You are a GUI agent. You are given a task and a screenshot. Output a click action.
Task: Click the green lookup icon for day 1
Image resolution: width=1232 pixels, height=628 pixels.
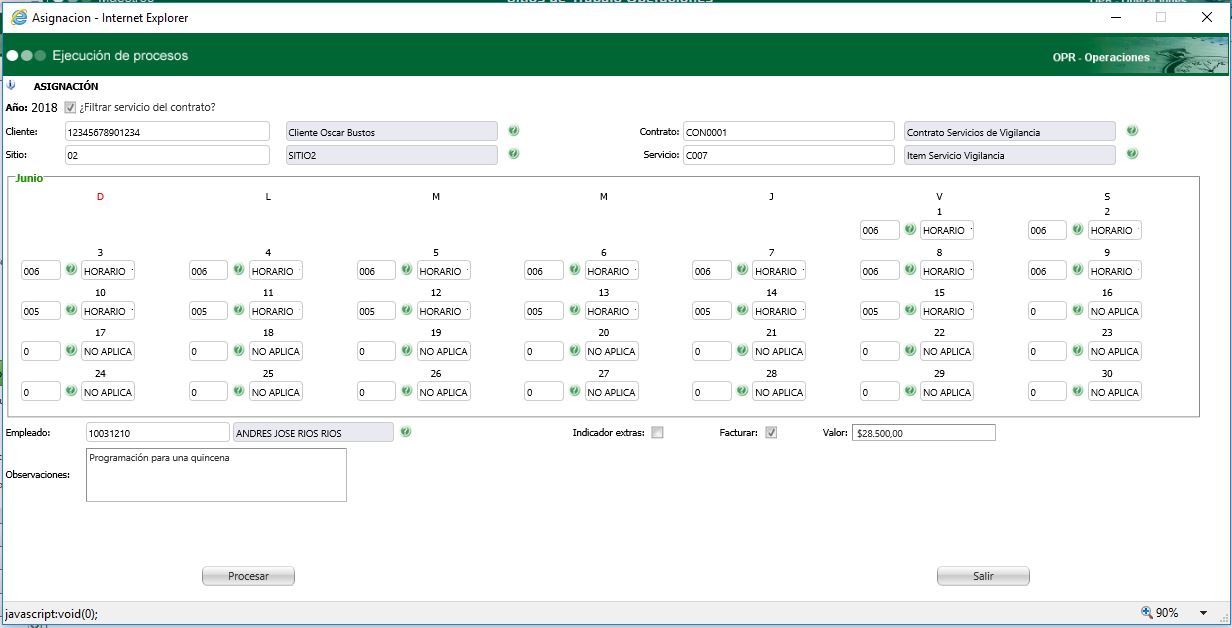(910, 230)
